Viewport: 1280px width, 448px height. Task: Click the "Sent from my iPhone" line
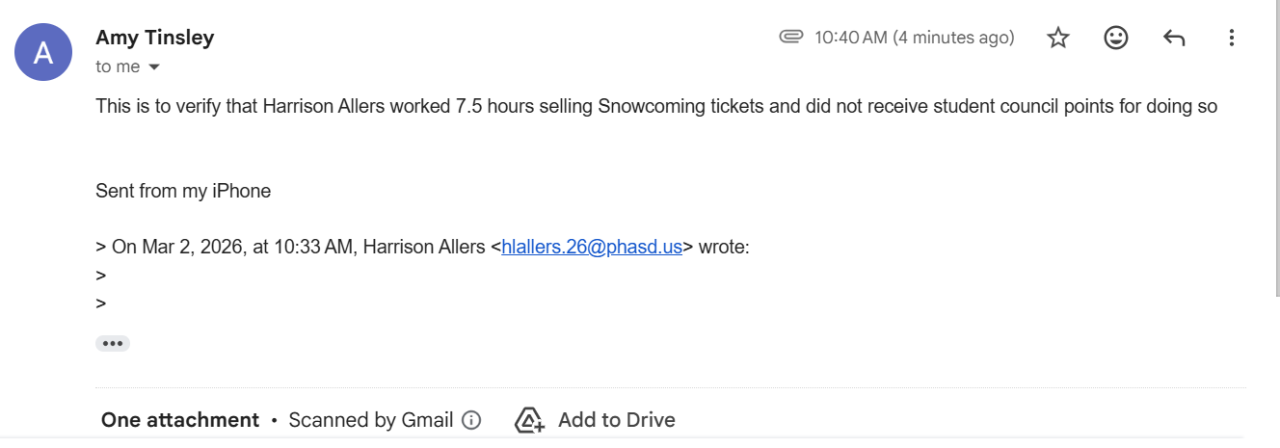(x=183, y=190)
